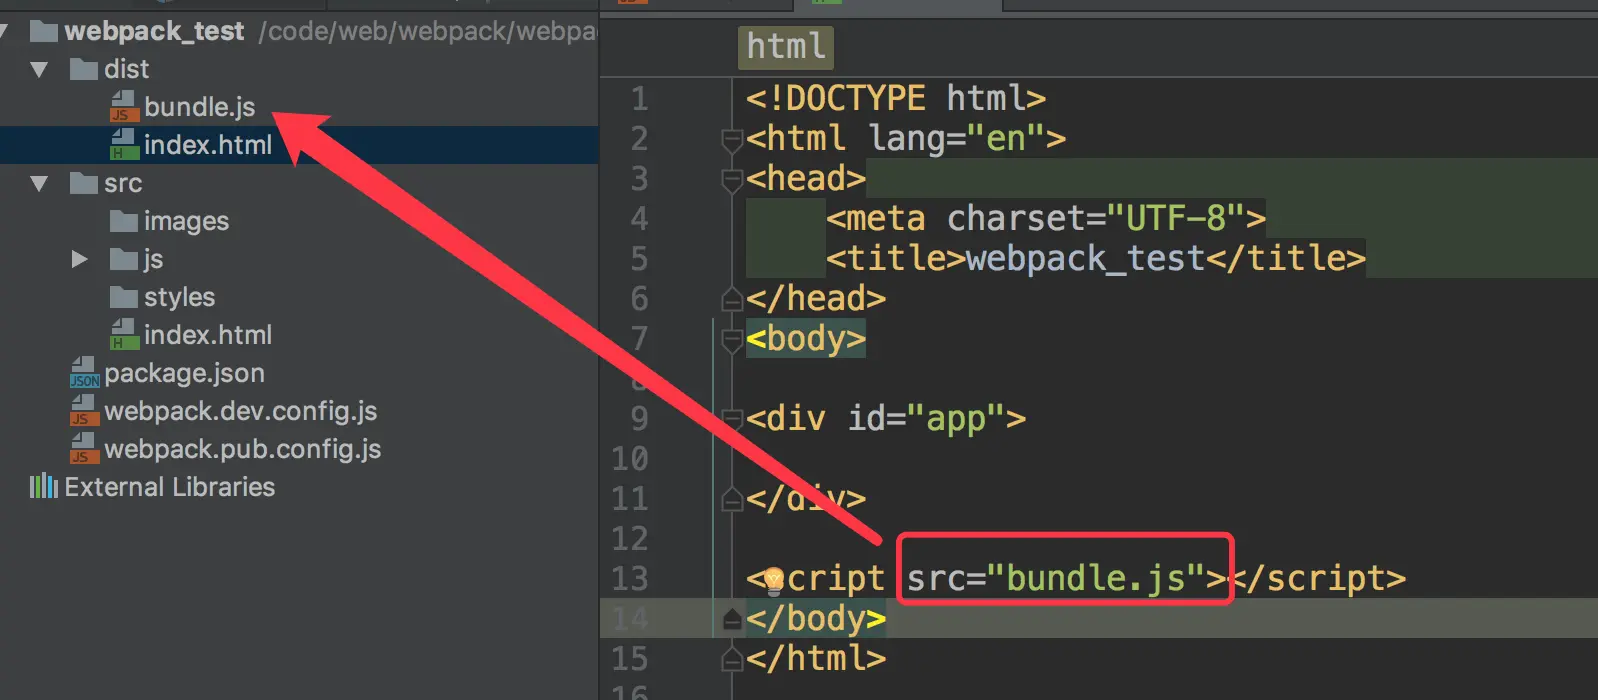Click the lightbulb intention icon on line 13
Screen dimensions: 1598x700
point(773,579)
